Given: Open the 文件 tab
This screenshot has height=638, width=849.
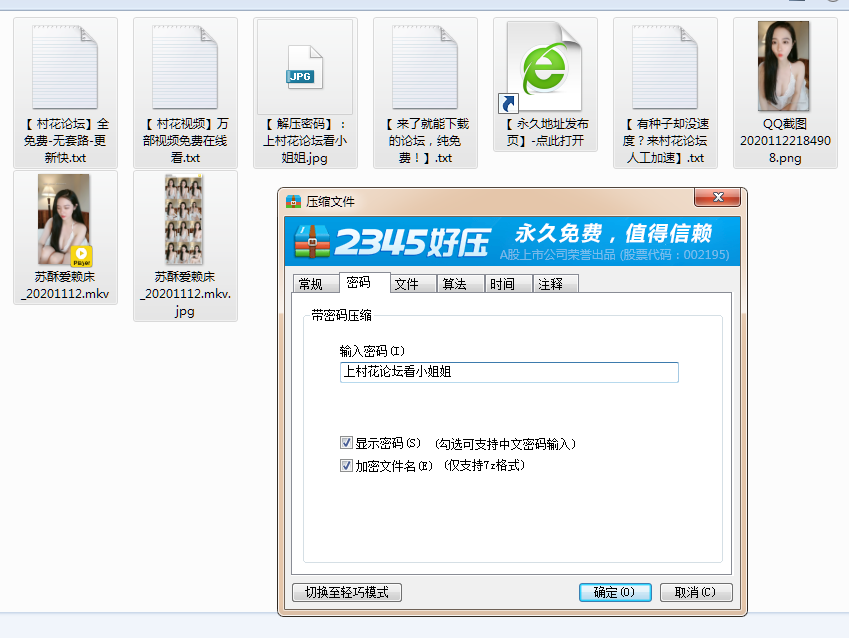Looking at the screenshot, I should coord(407,284).
